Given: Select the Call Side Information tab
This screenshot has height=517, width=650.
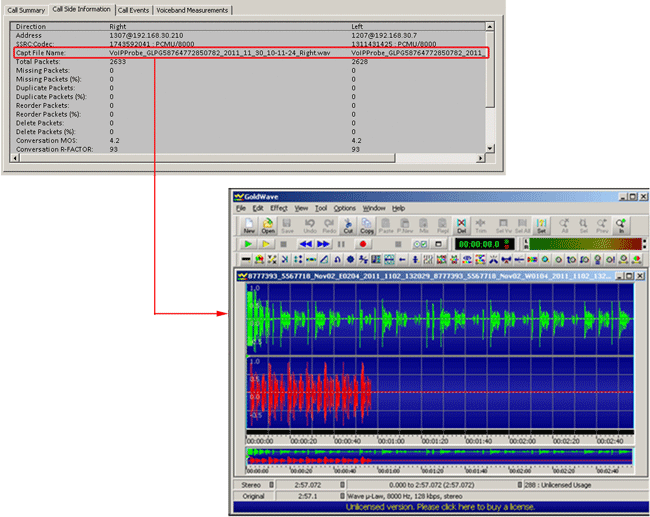Looking at the screenshot, I should point(81,9).
